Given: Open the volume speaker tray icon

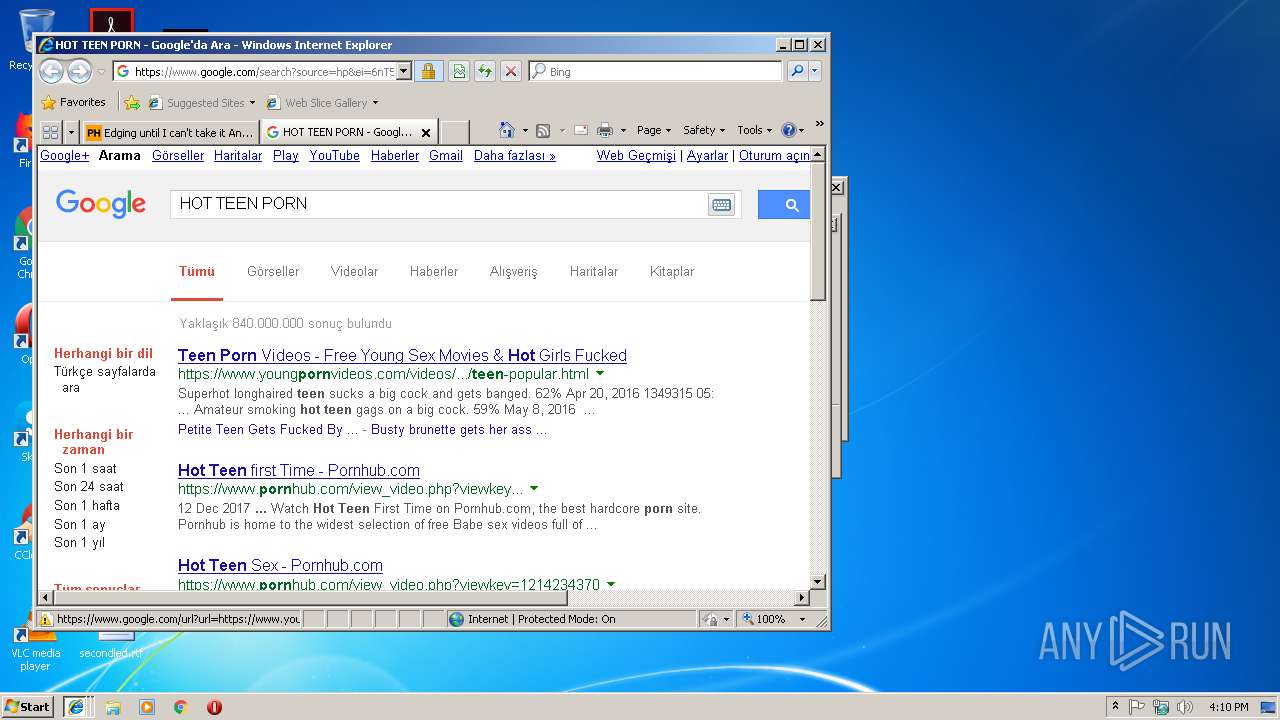Looking at the screenshot, I should pos(1185,707).
